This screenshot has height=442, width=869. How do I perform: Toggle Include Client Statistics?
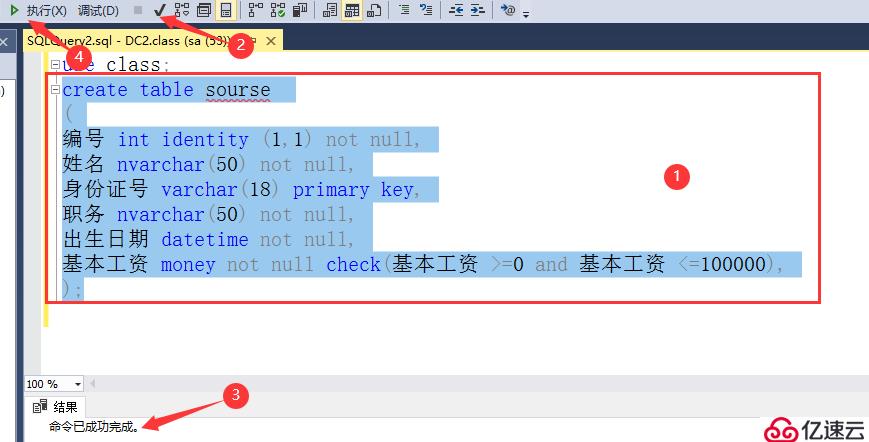point(300,10)
